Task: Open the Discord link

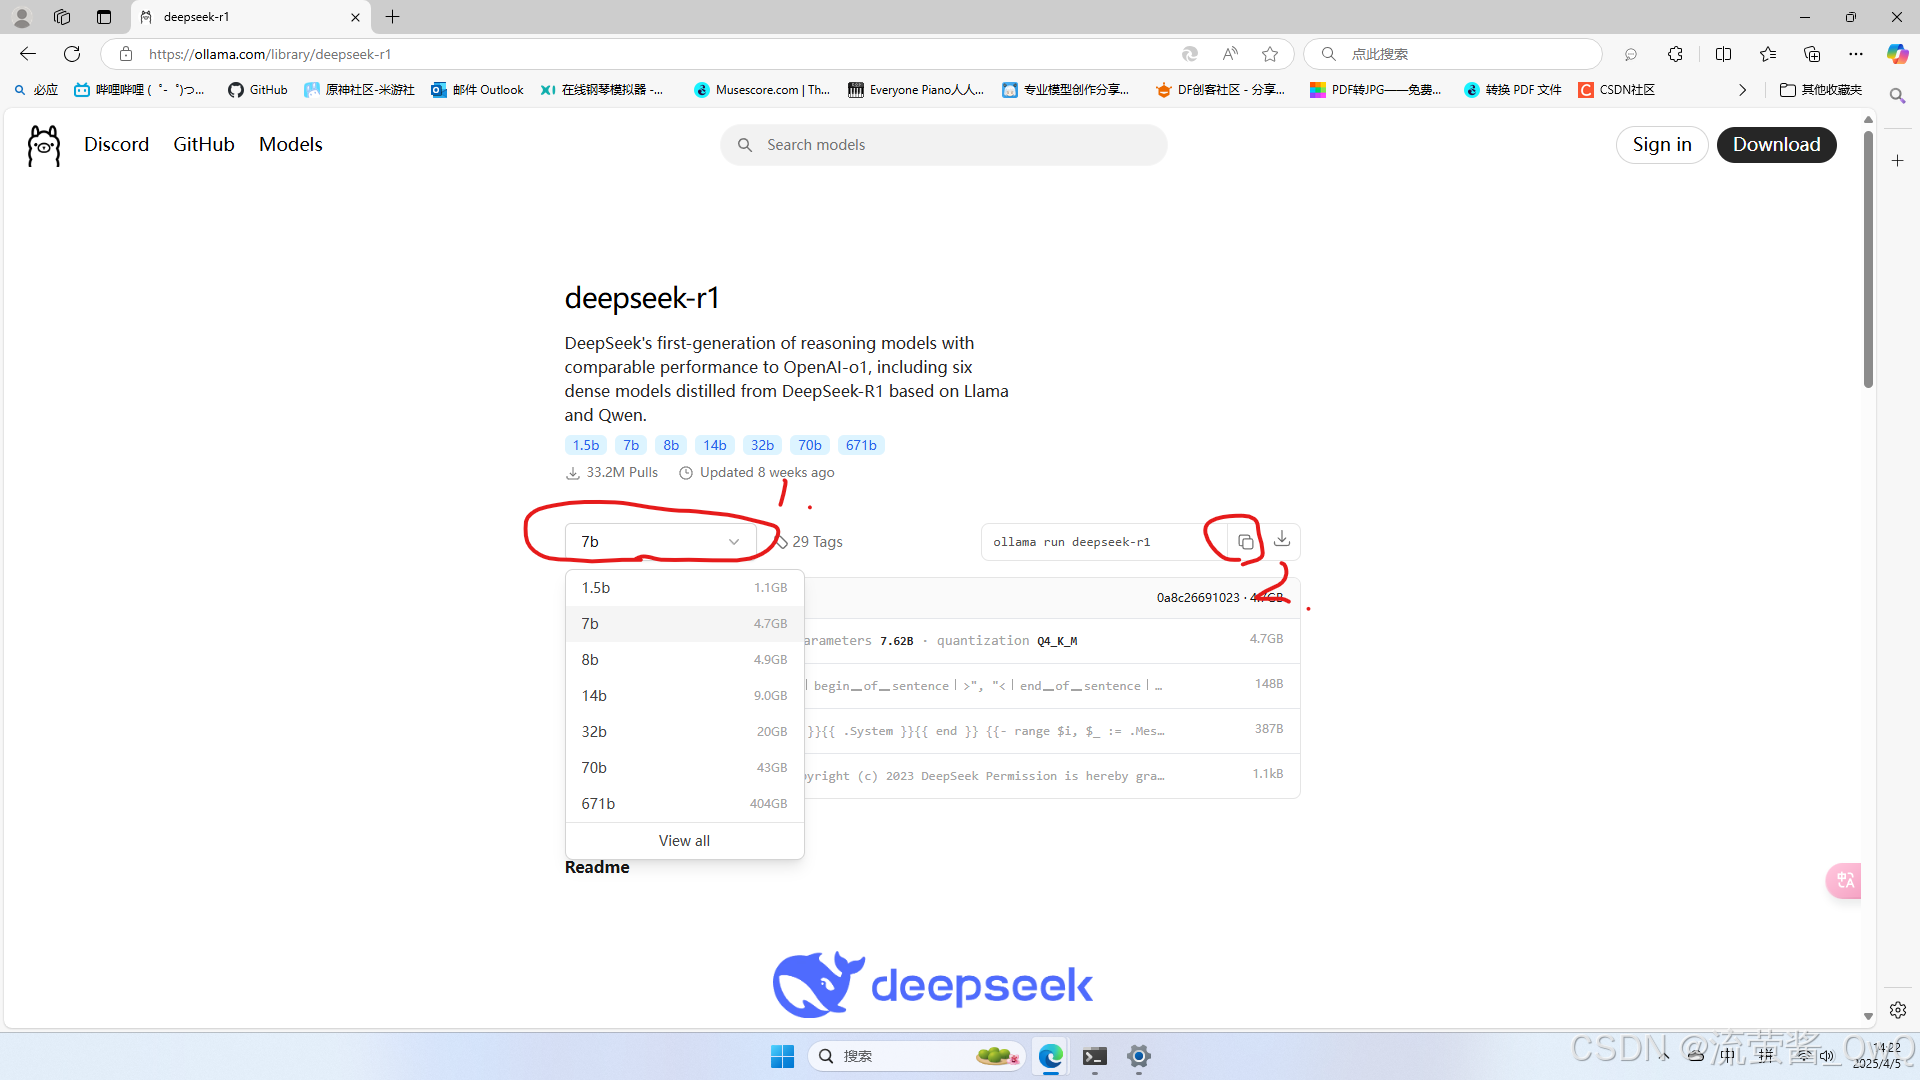Action: (x=117, y=145)
